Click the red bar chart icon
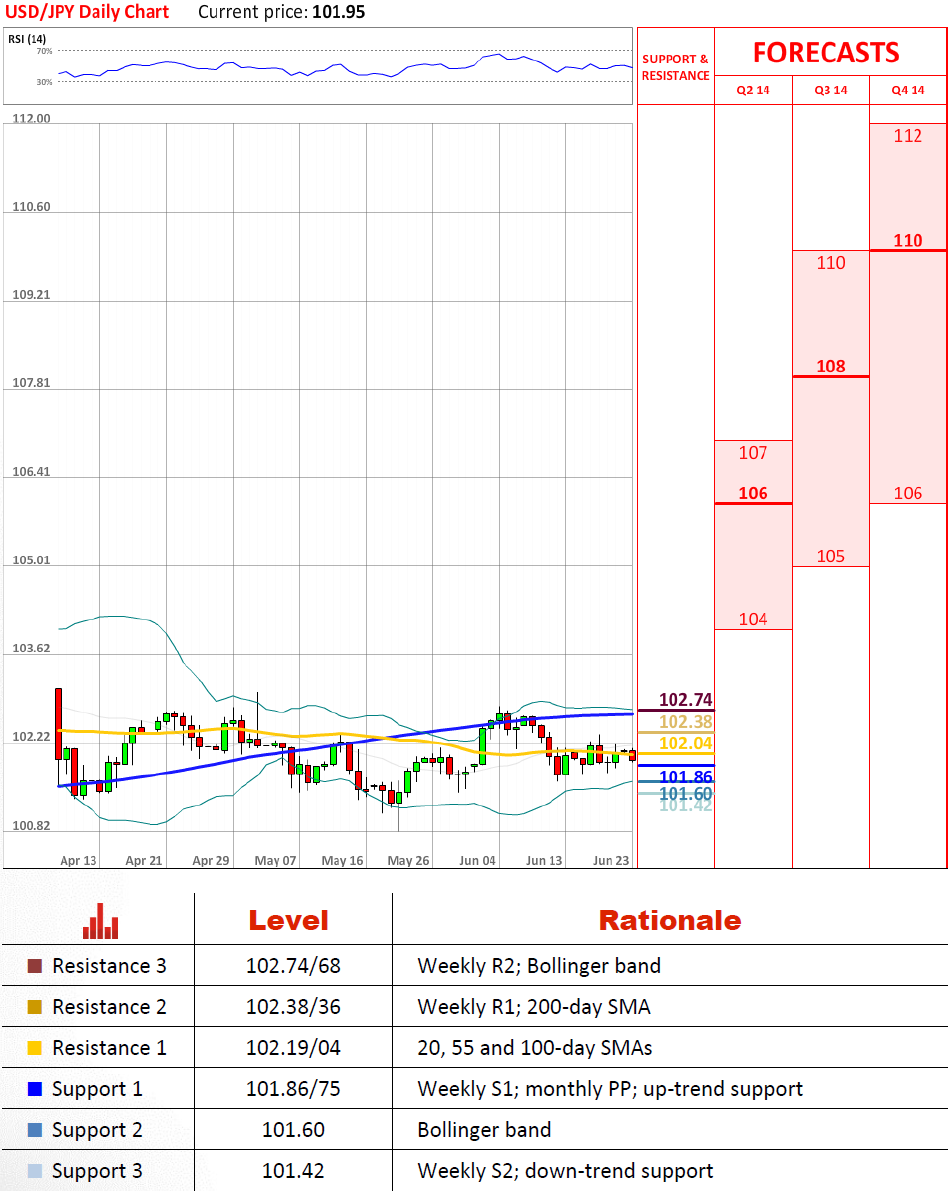Viewport: 949px width, 1191px height. (x=100, y=921)
